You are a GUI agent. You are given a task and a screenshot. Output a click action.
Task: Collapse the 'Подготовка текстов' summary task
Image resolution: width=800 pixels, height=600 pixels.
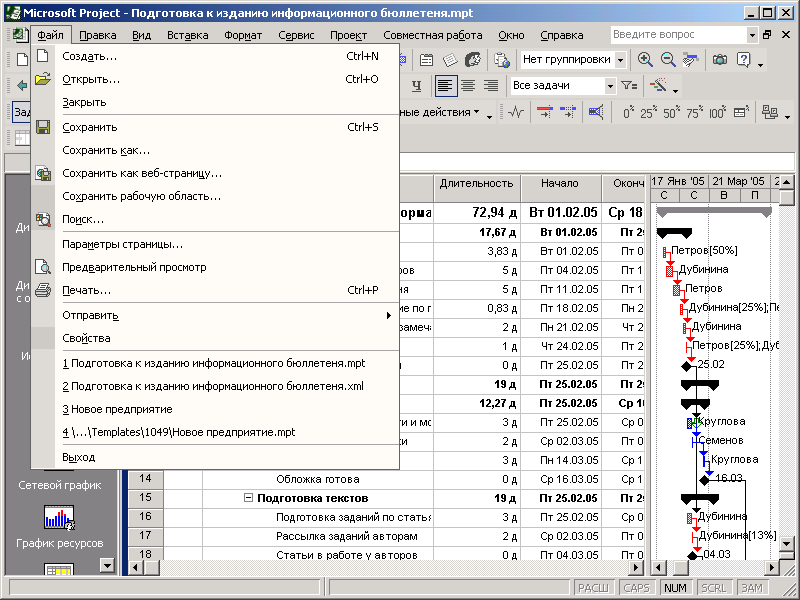(x=248, y=497)
